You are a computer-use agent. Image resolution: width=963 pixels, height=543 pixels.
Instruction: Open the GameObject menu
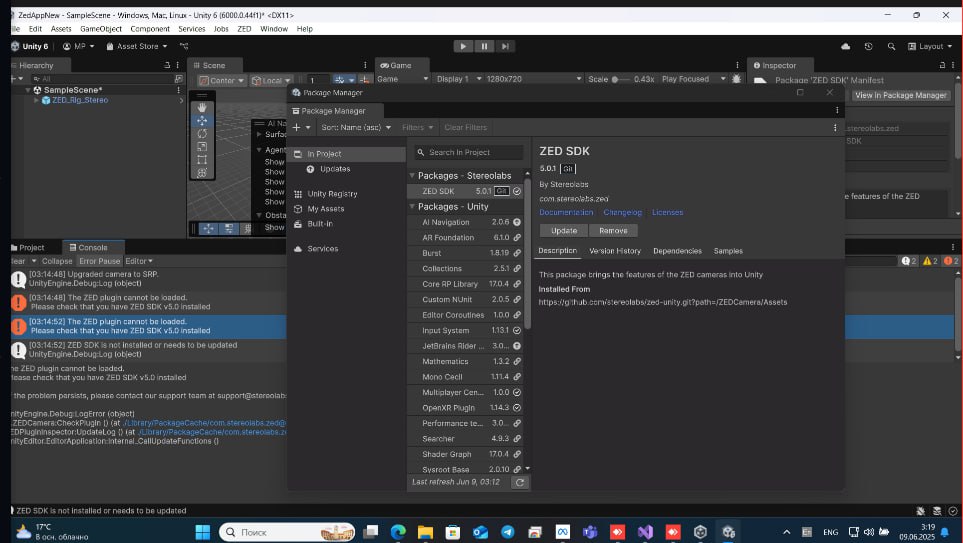pos(101,29)
